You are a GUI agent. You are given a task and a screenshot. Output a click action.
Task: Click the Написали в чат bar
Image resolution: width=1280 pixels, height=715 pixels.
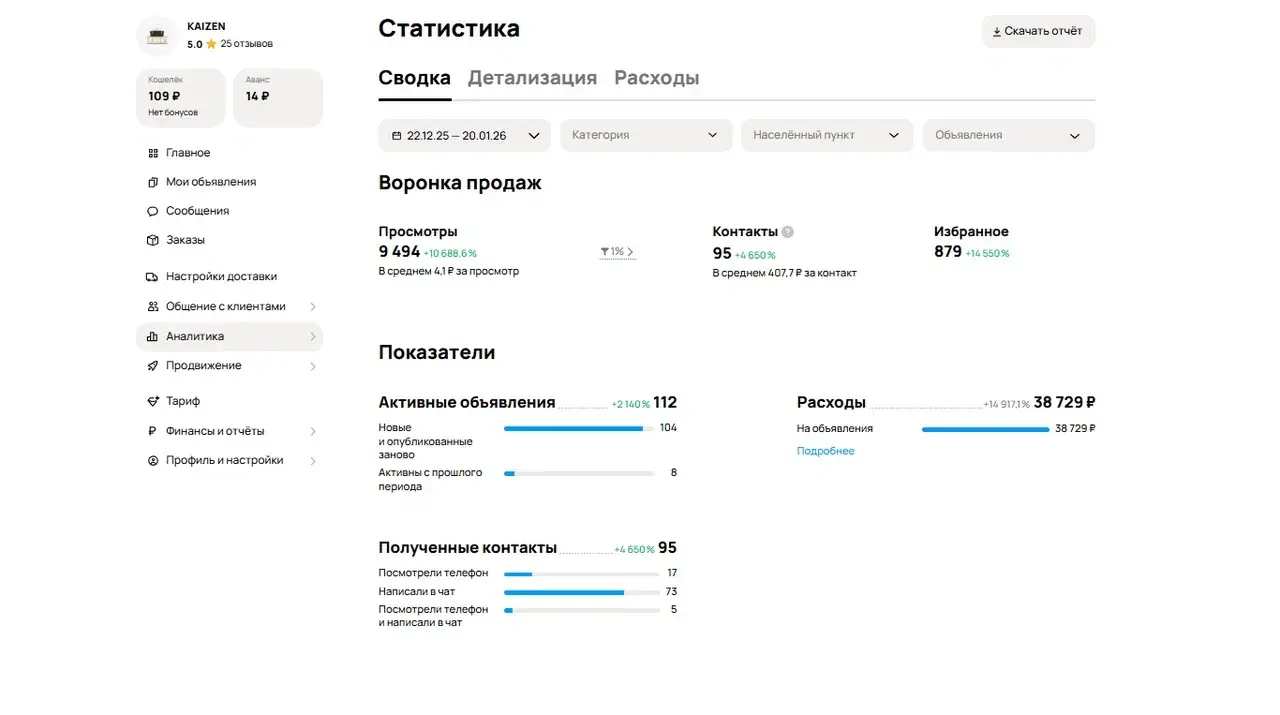pyautogui.click(x=582, y=592)
